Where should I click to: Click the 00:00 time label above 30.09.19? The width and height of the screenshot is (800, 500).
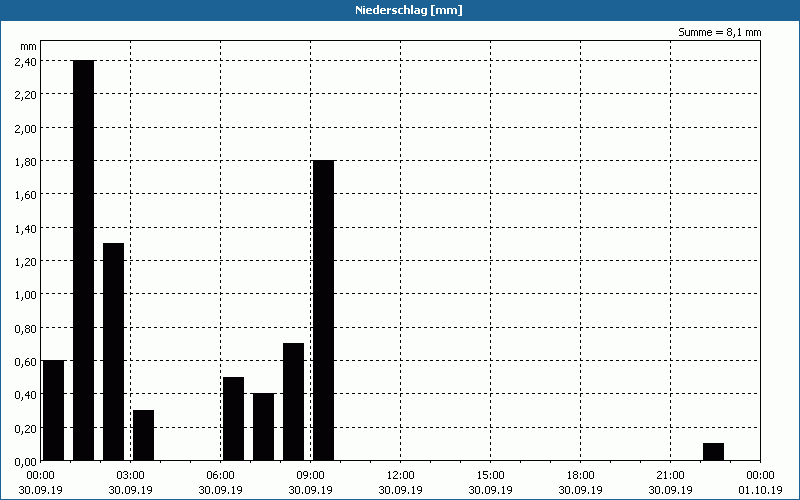(x=40, y=476)
